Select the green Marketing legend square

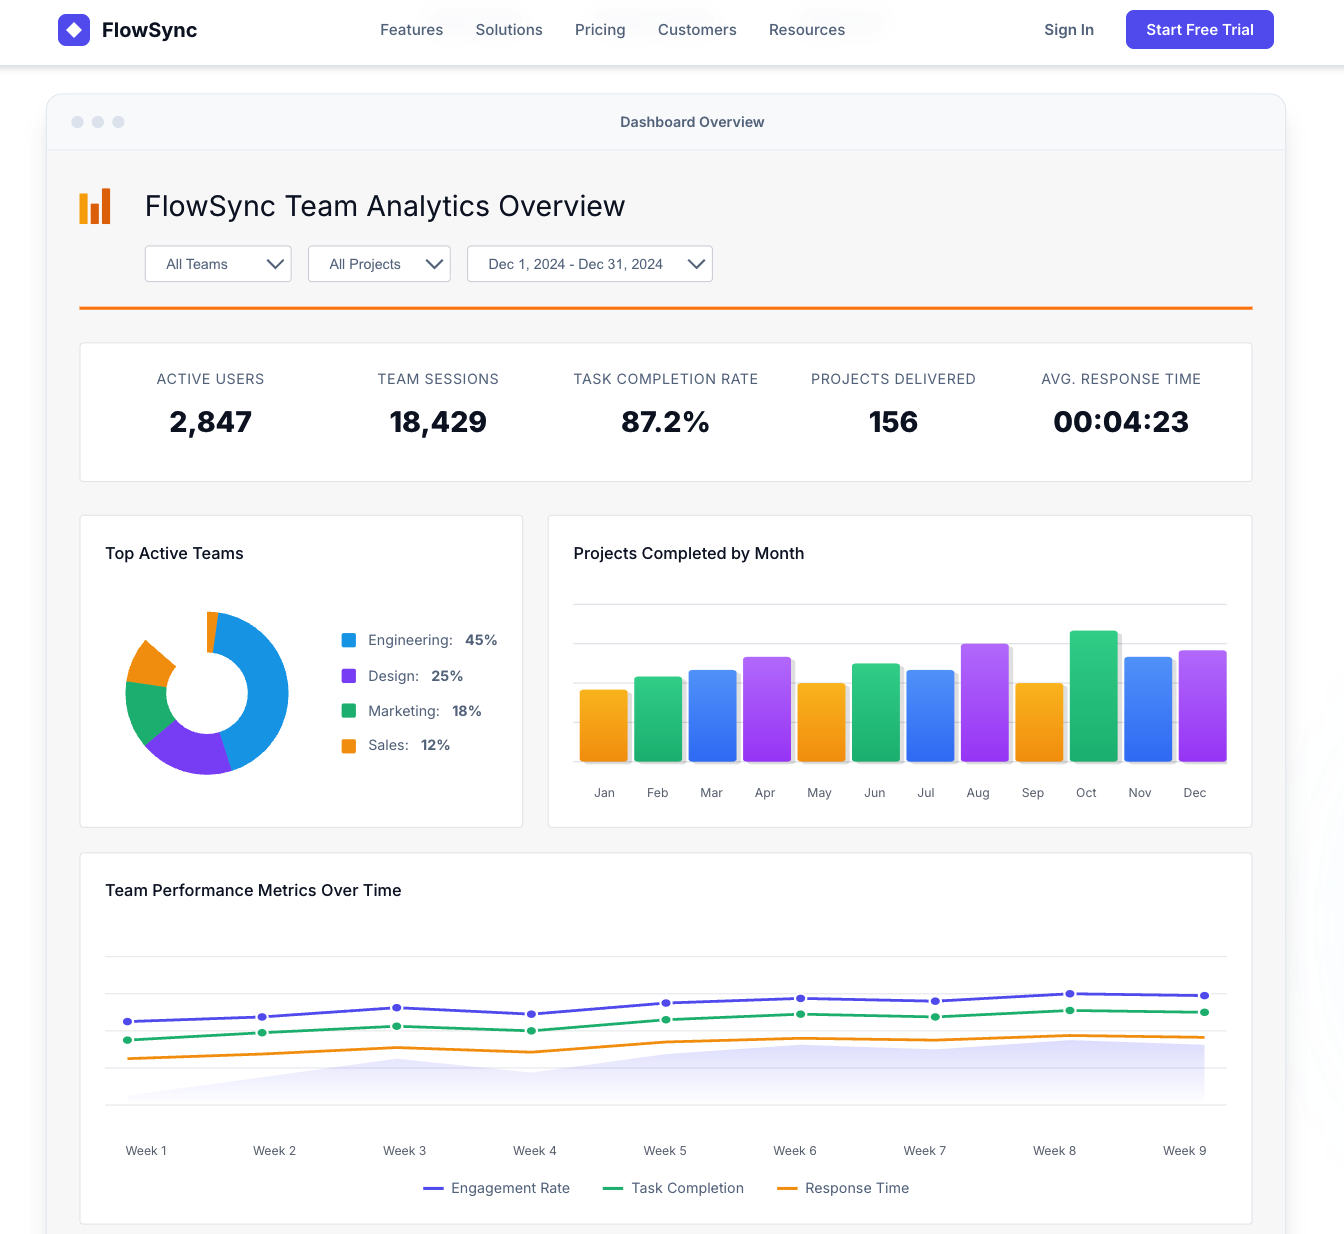coord(347,710)
